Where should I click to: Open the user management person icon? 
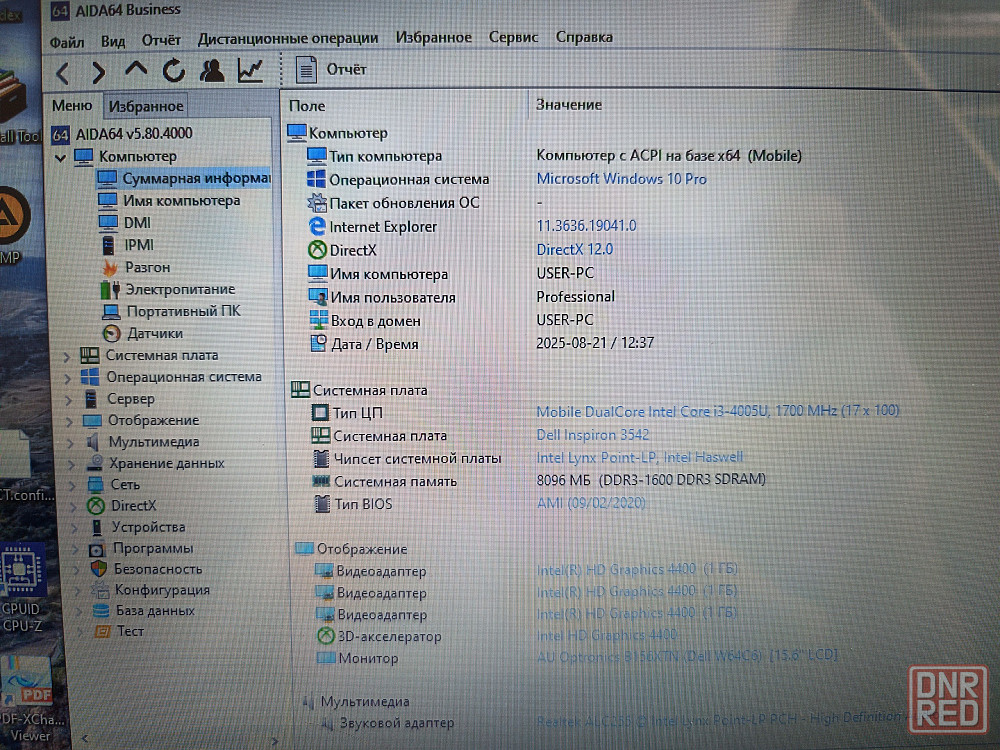click(x=212, y=70)
